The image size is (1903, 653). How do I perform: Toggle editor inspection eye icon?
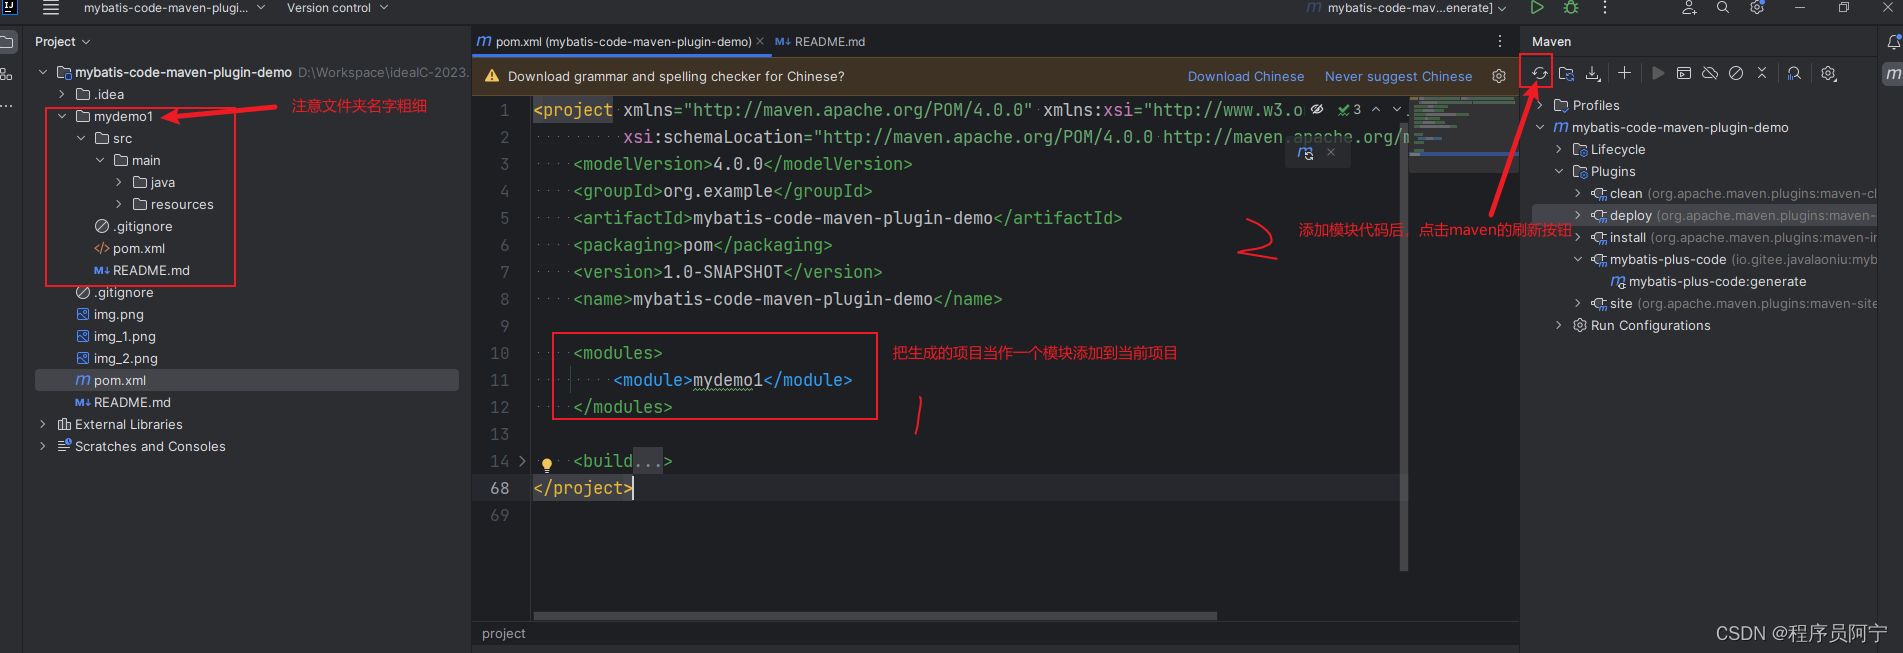click(1317, 109)
